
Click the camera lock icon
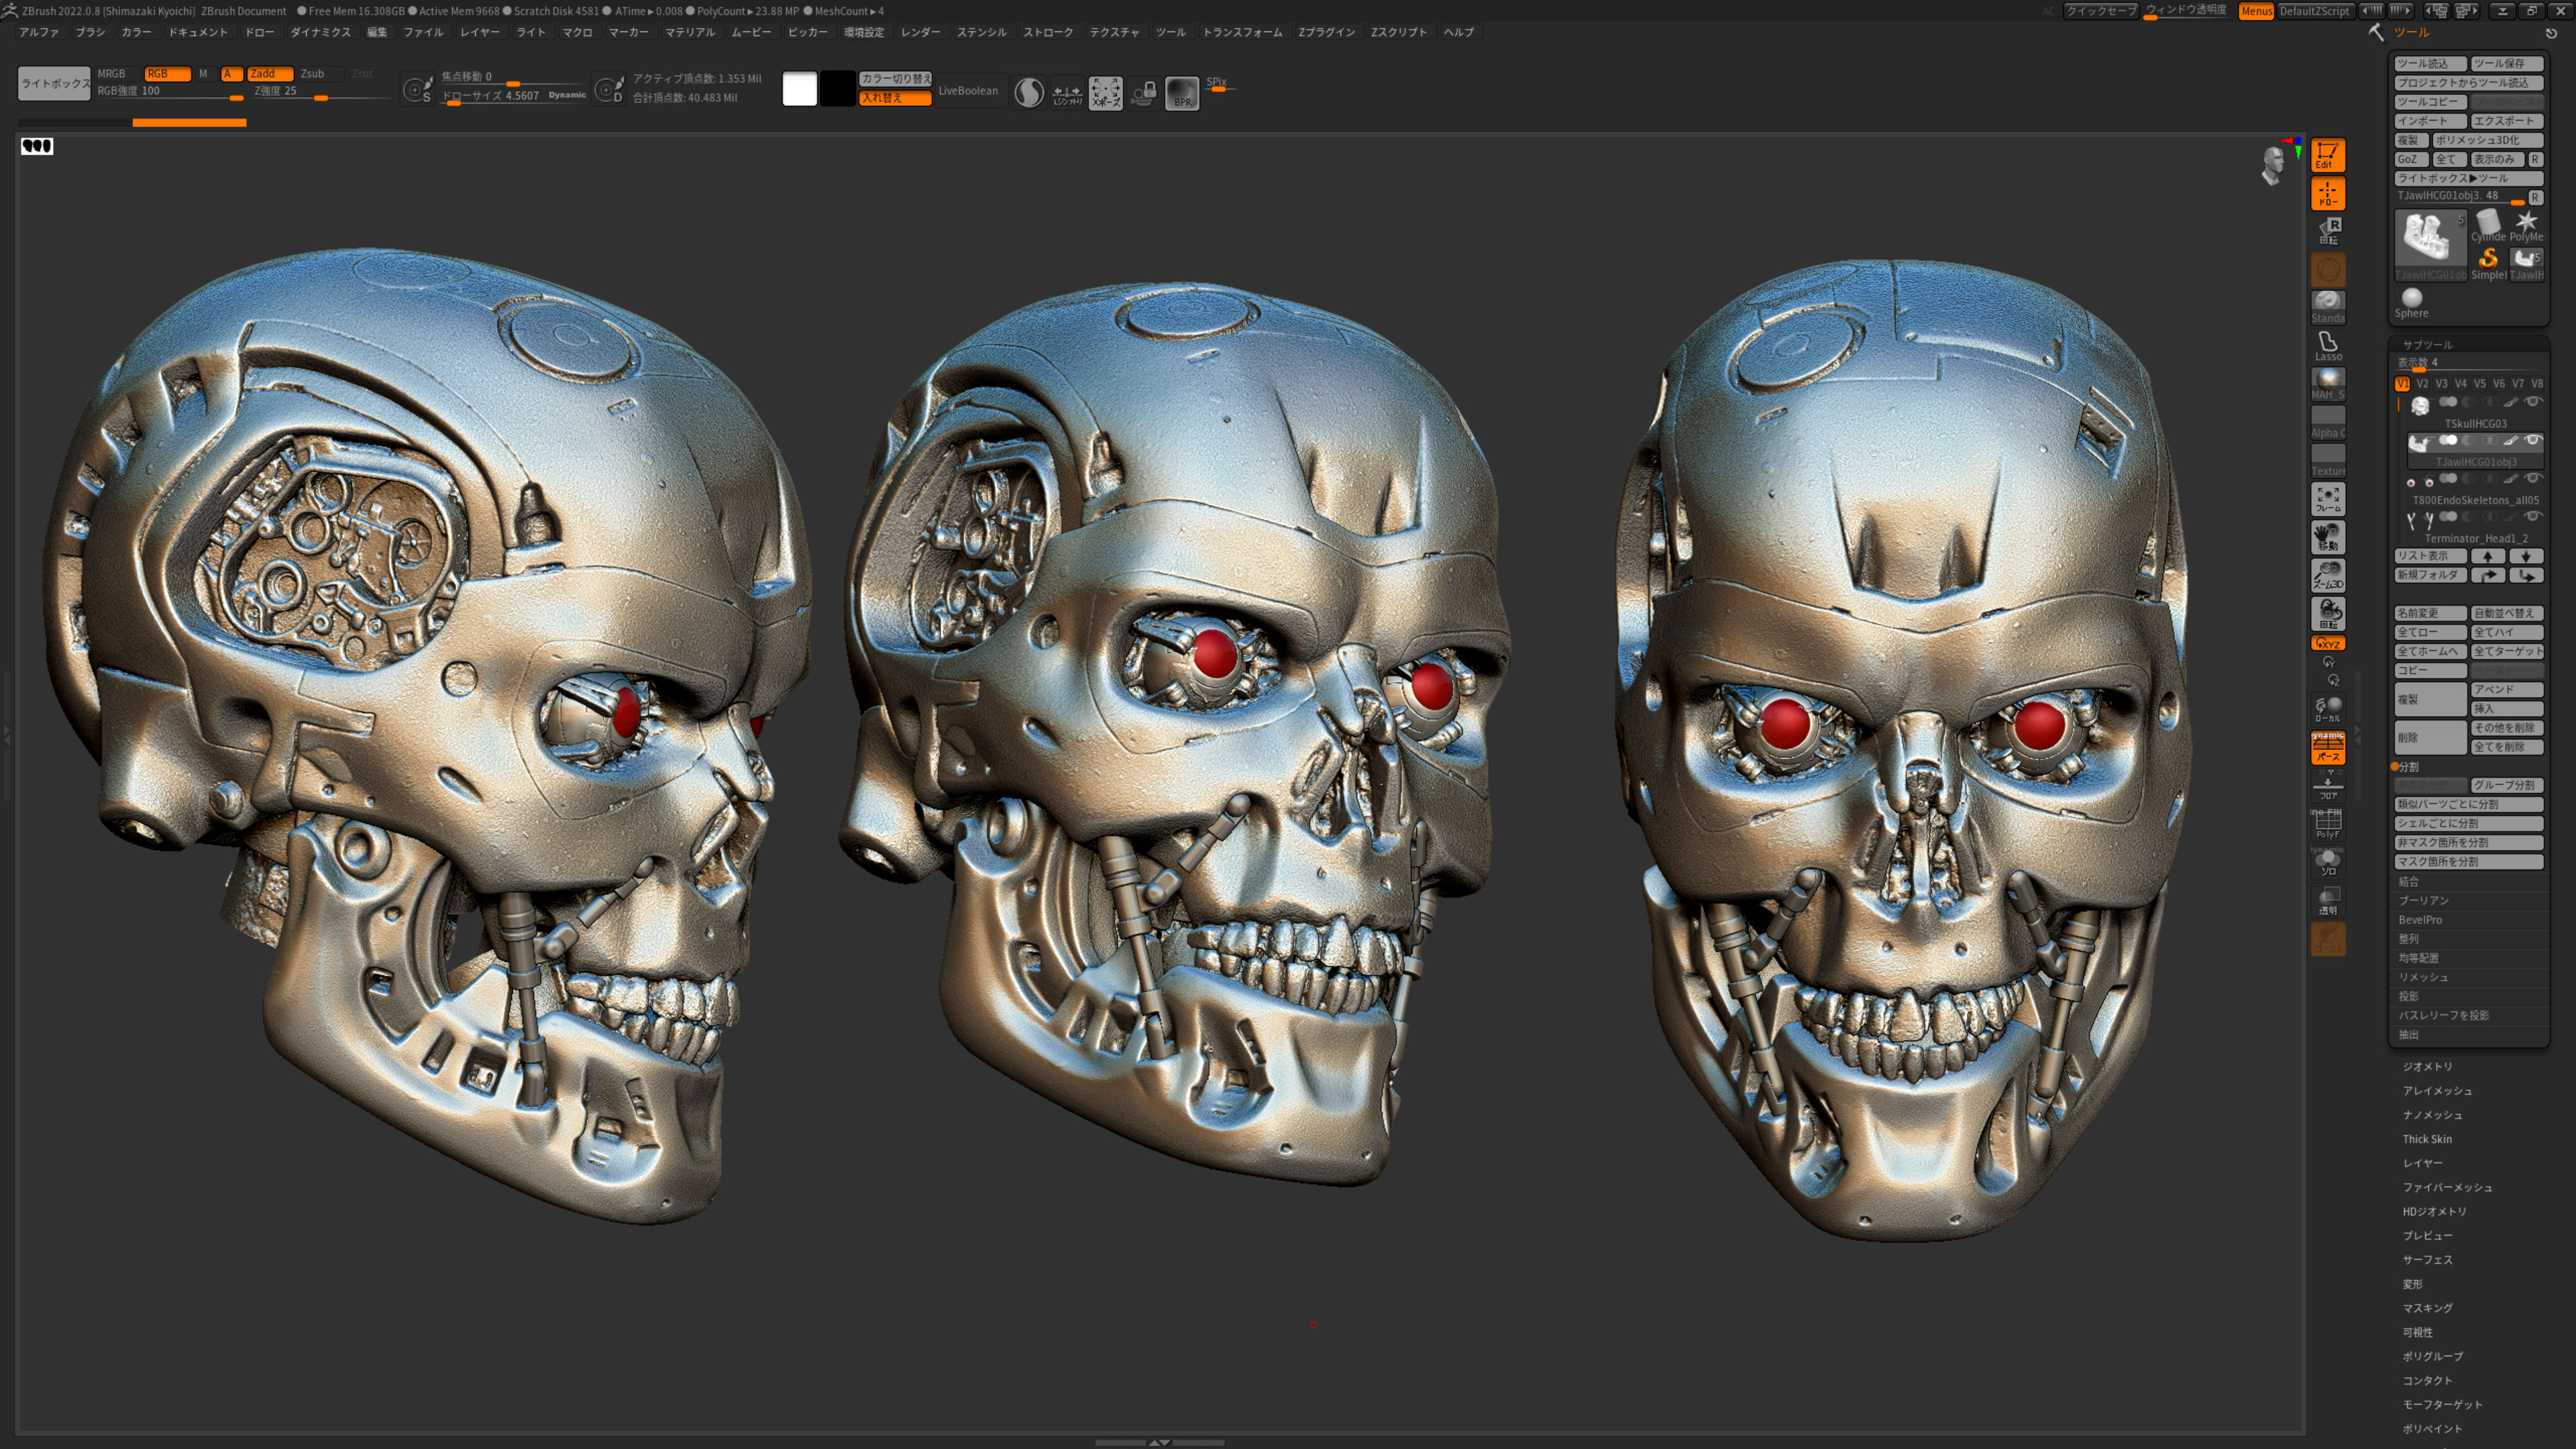tap(1144, 93)
